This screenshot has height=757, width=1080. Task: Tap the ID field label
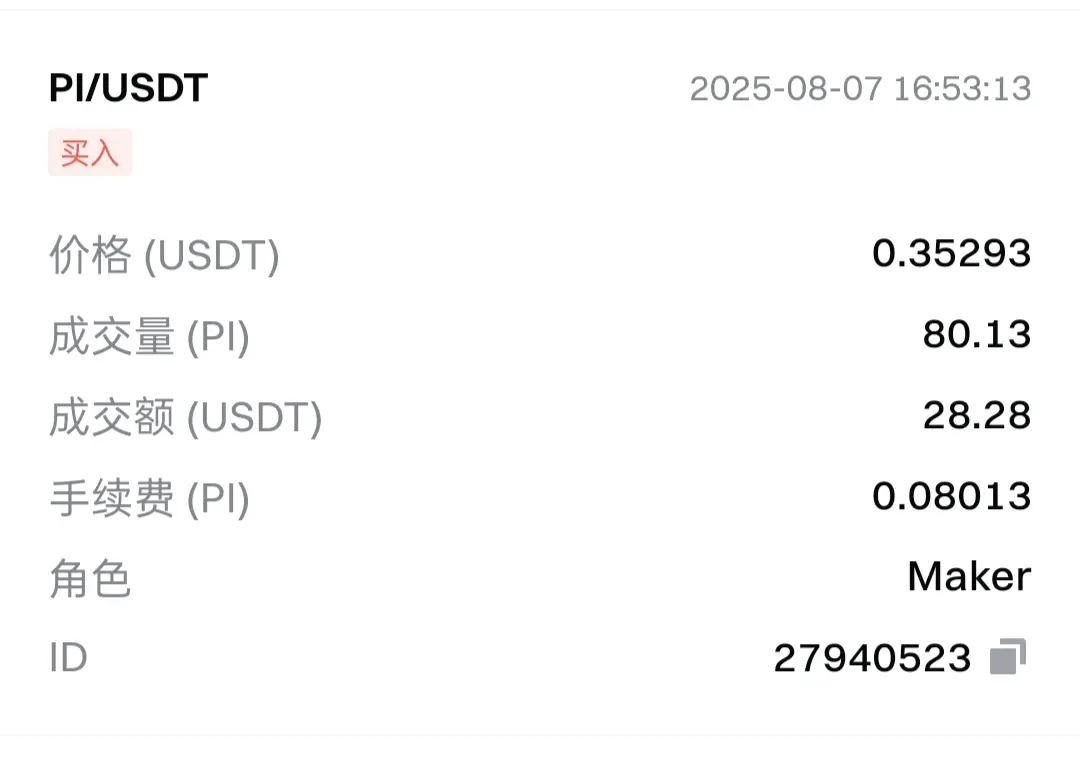coord(68,658)
